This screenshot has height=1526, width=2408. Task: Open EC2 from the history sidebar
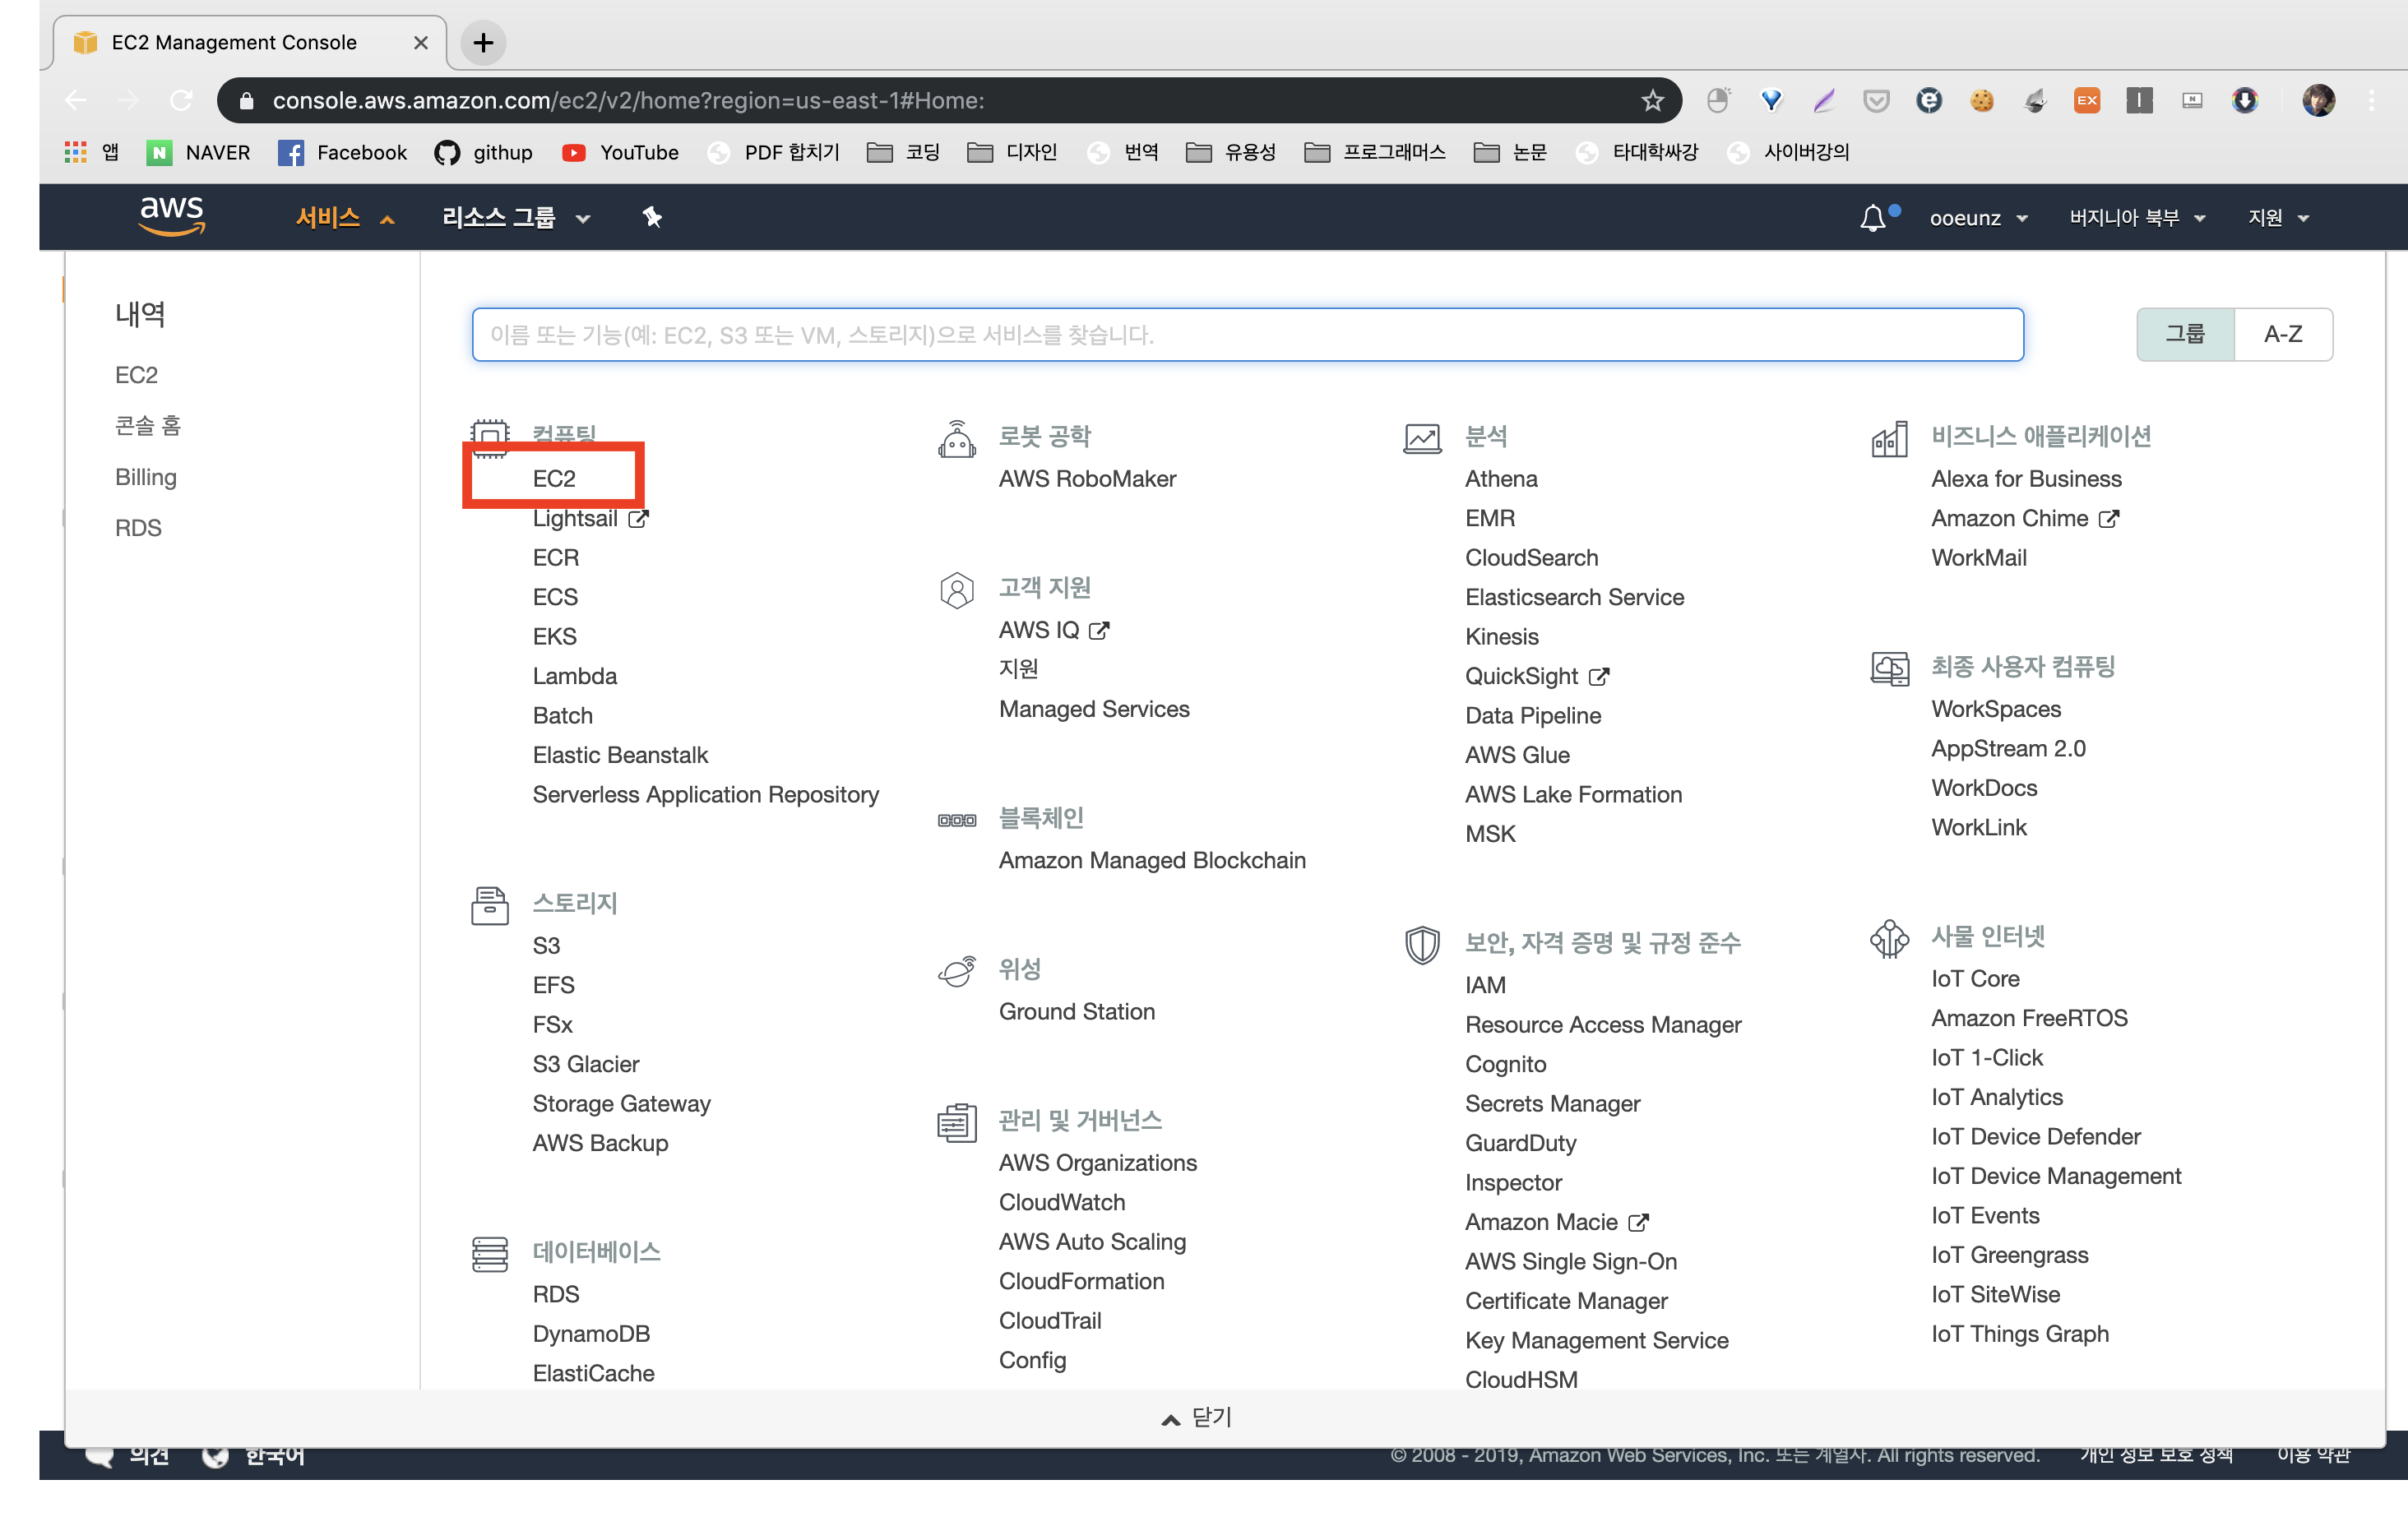pyautogui.click(x=137, y=375)
